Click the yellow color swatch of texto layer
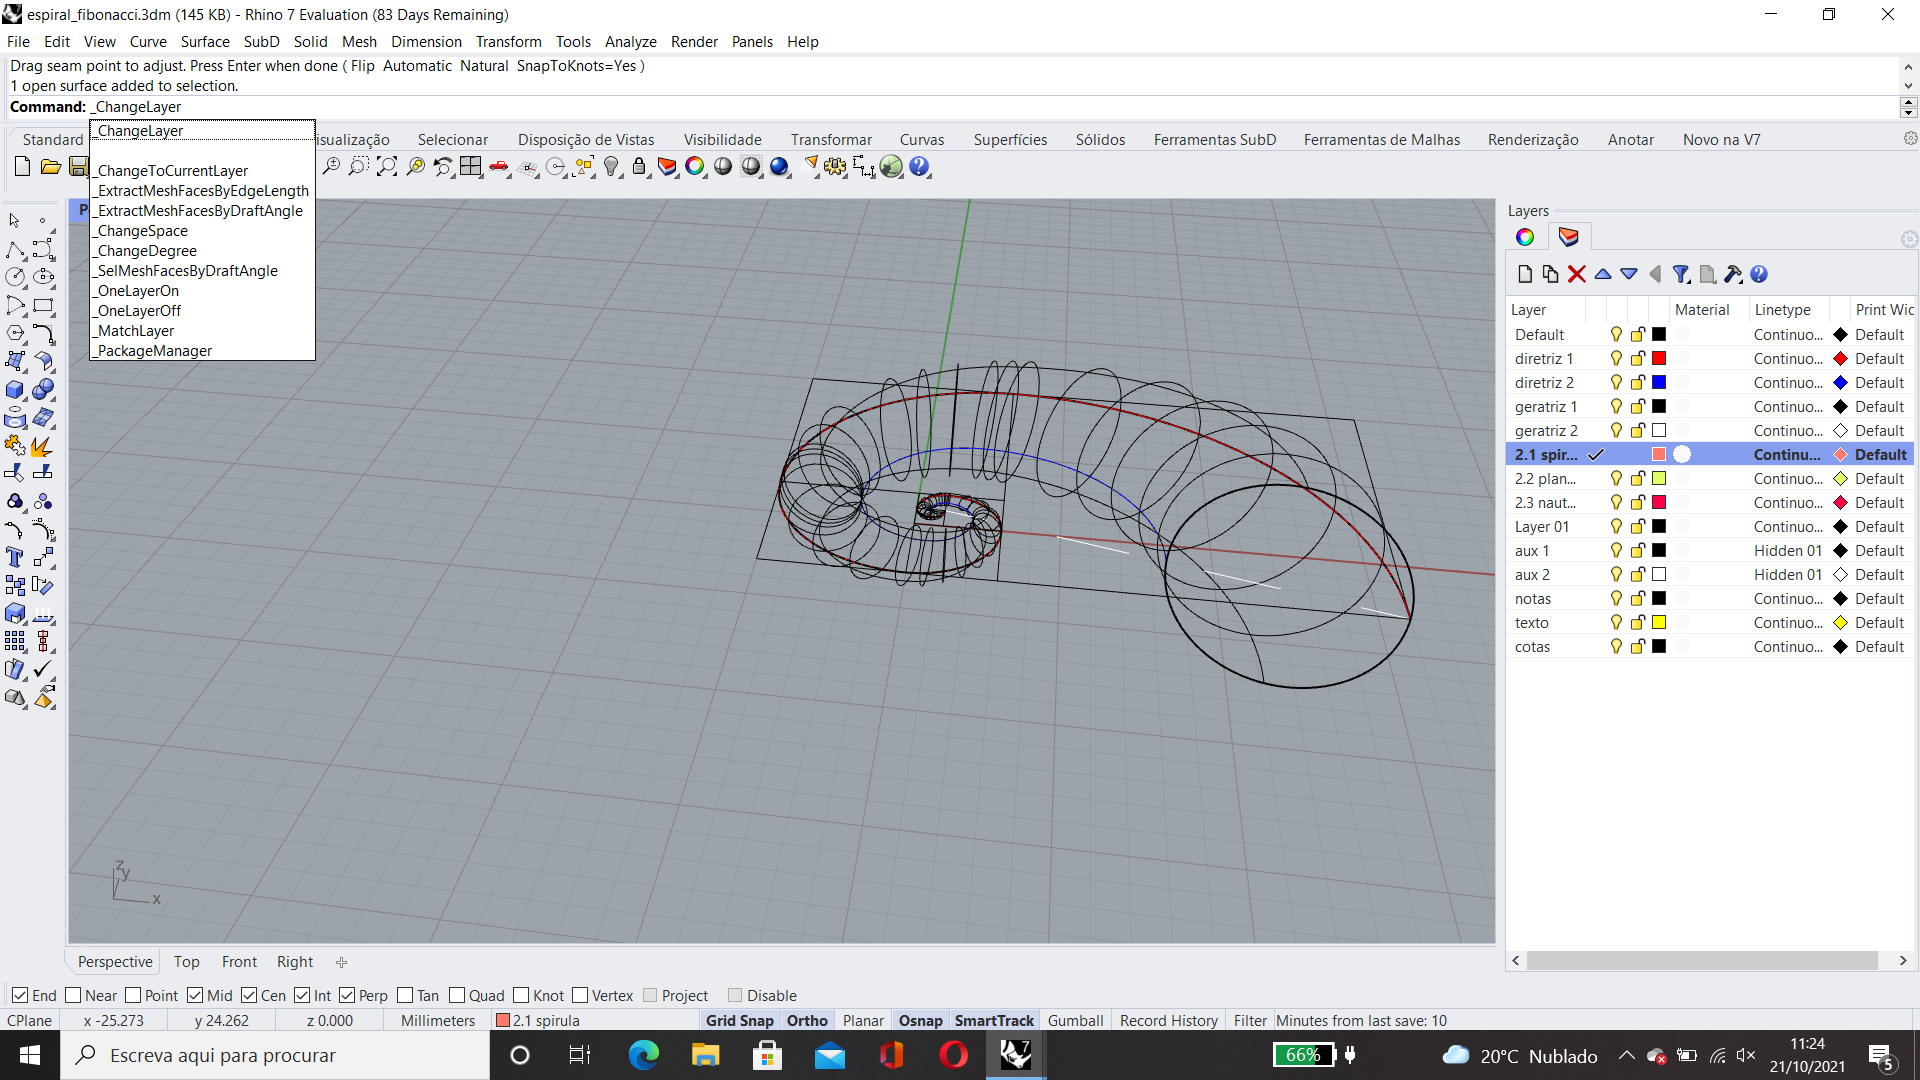The width and height of the screenshot is (1920, 1080). click(1659, 622)
